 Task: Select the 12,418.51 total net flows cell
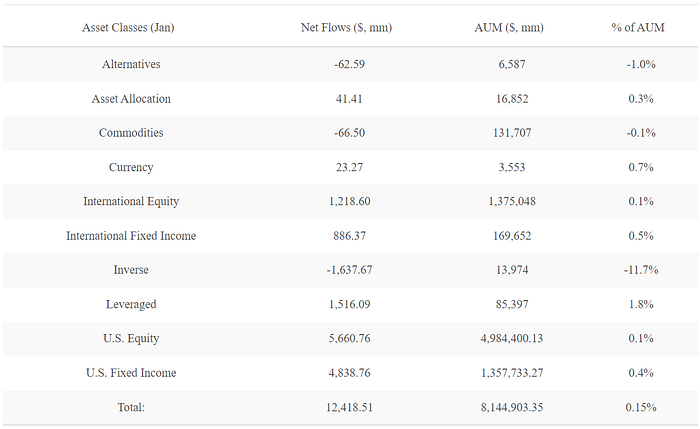(x=349, y=408)
